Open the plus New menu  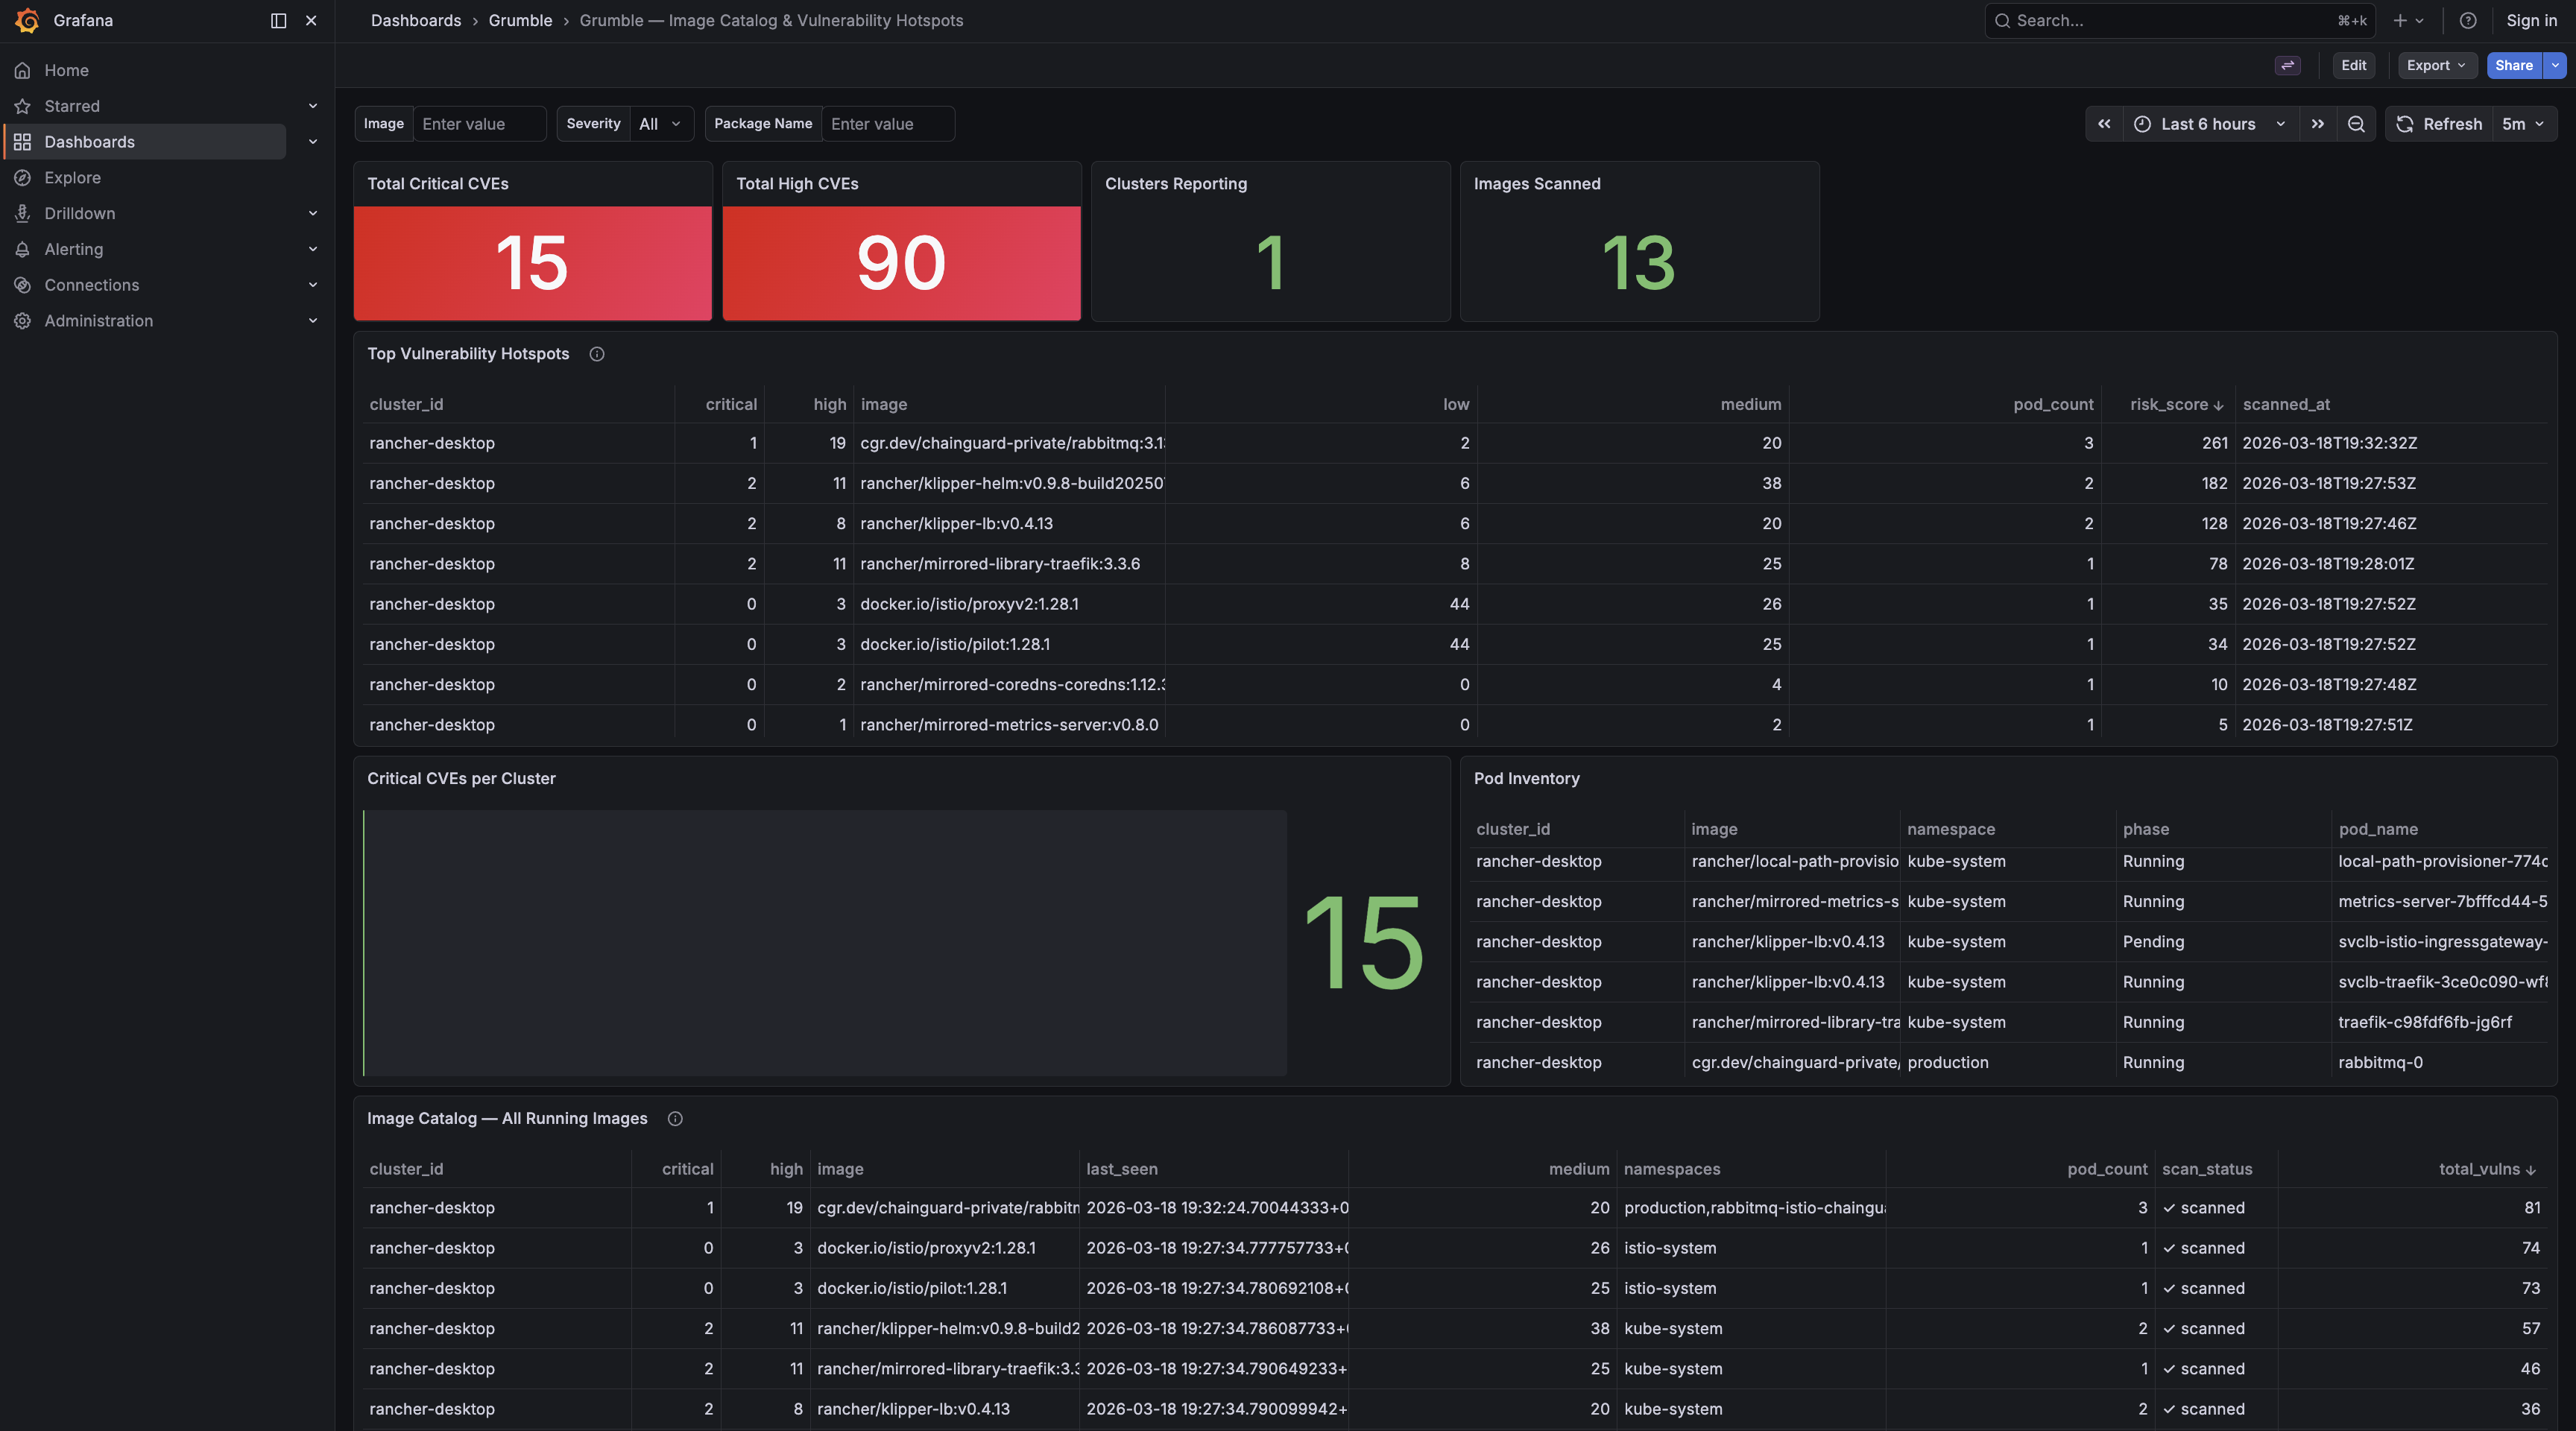[2408, 20]
